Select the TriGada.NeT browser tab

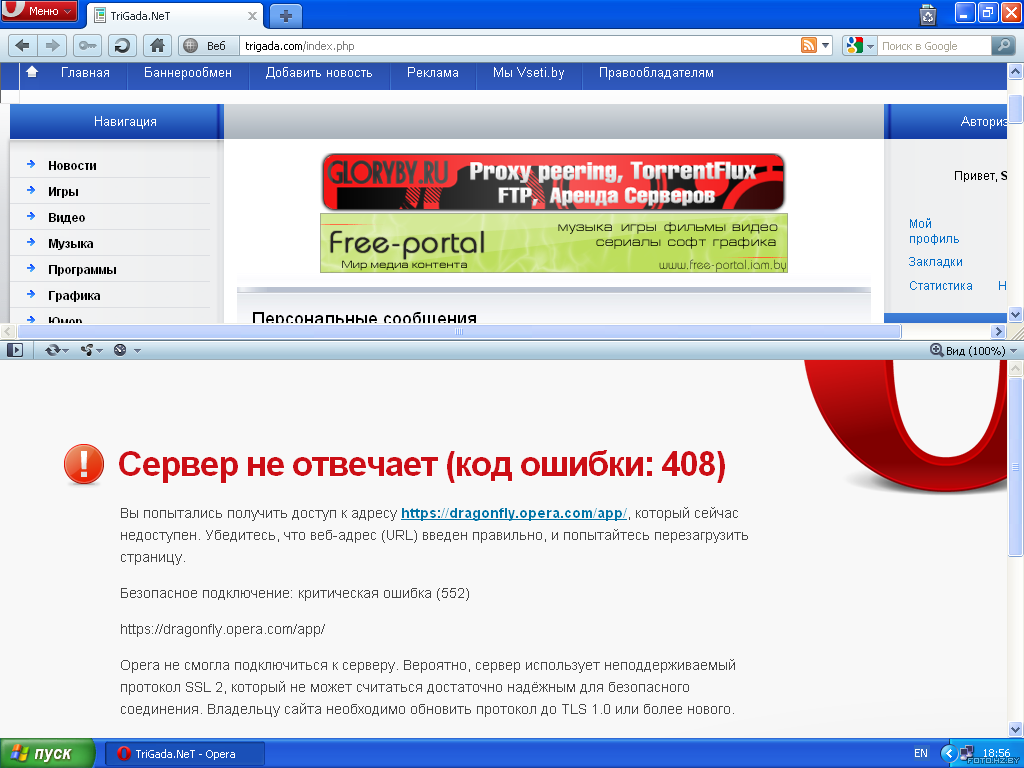pos(175,16)
